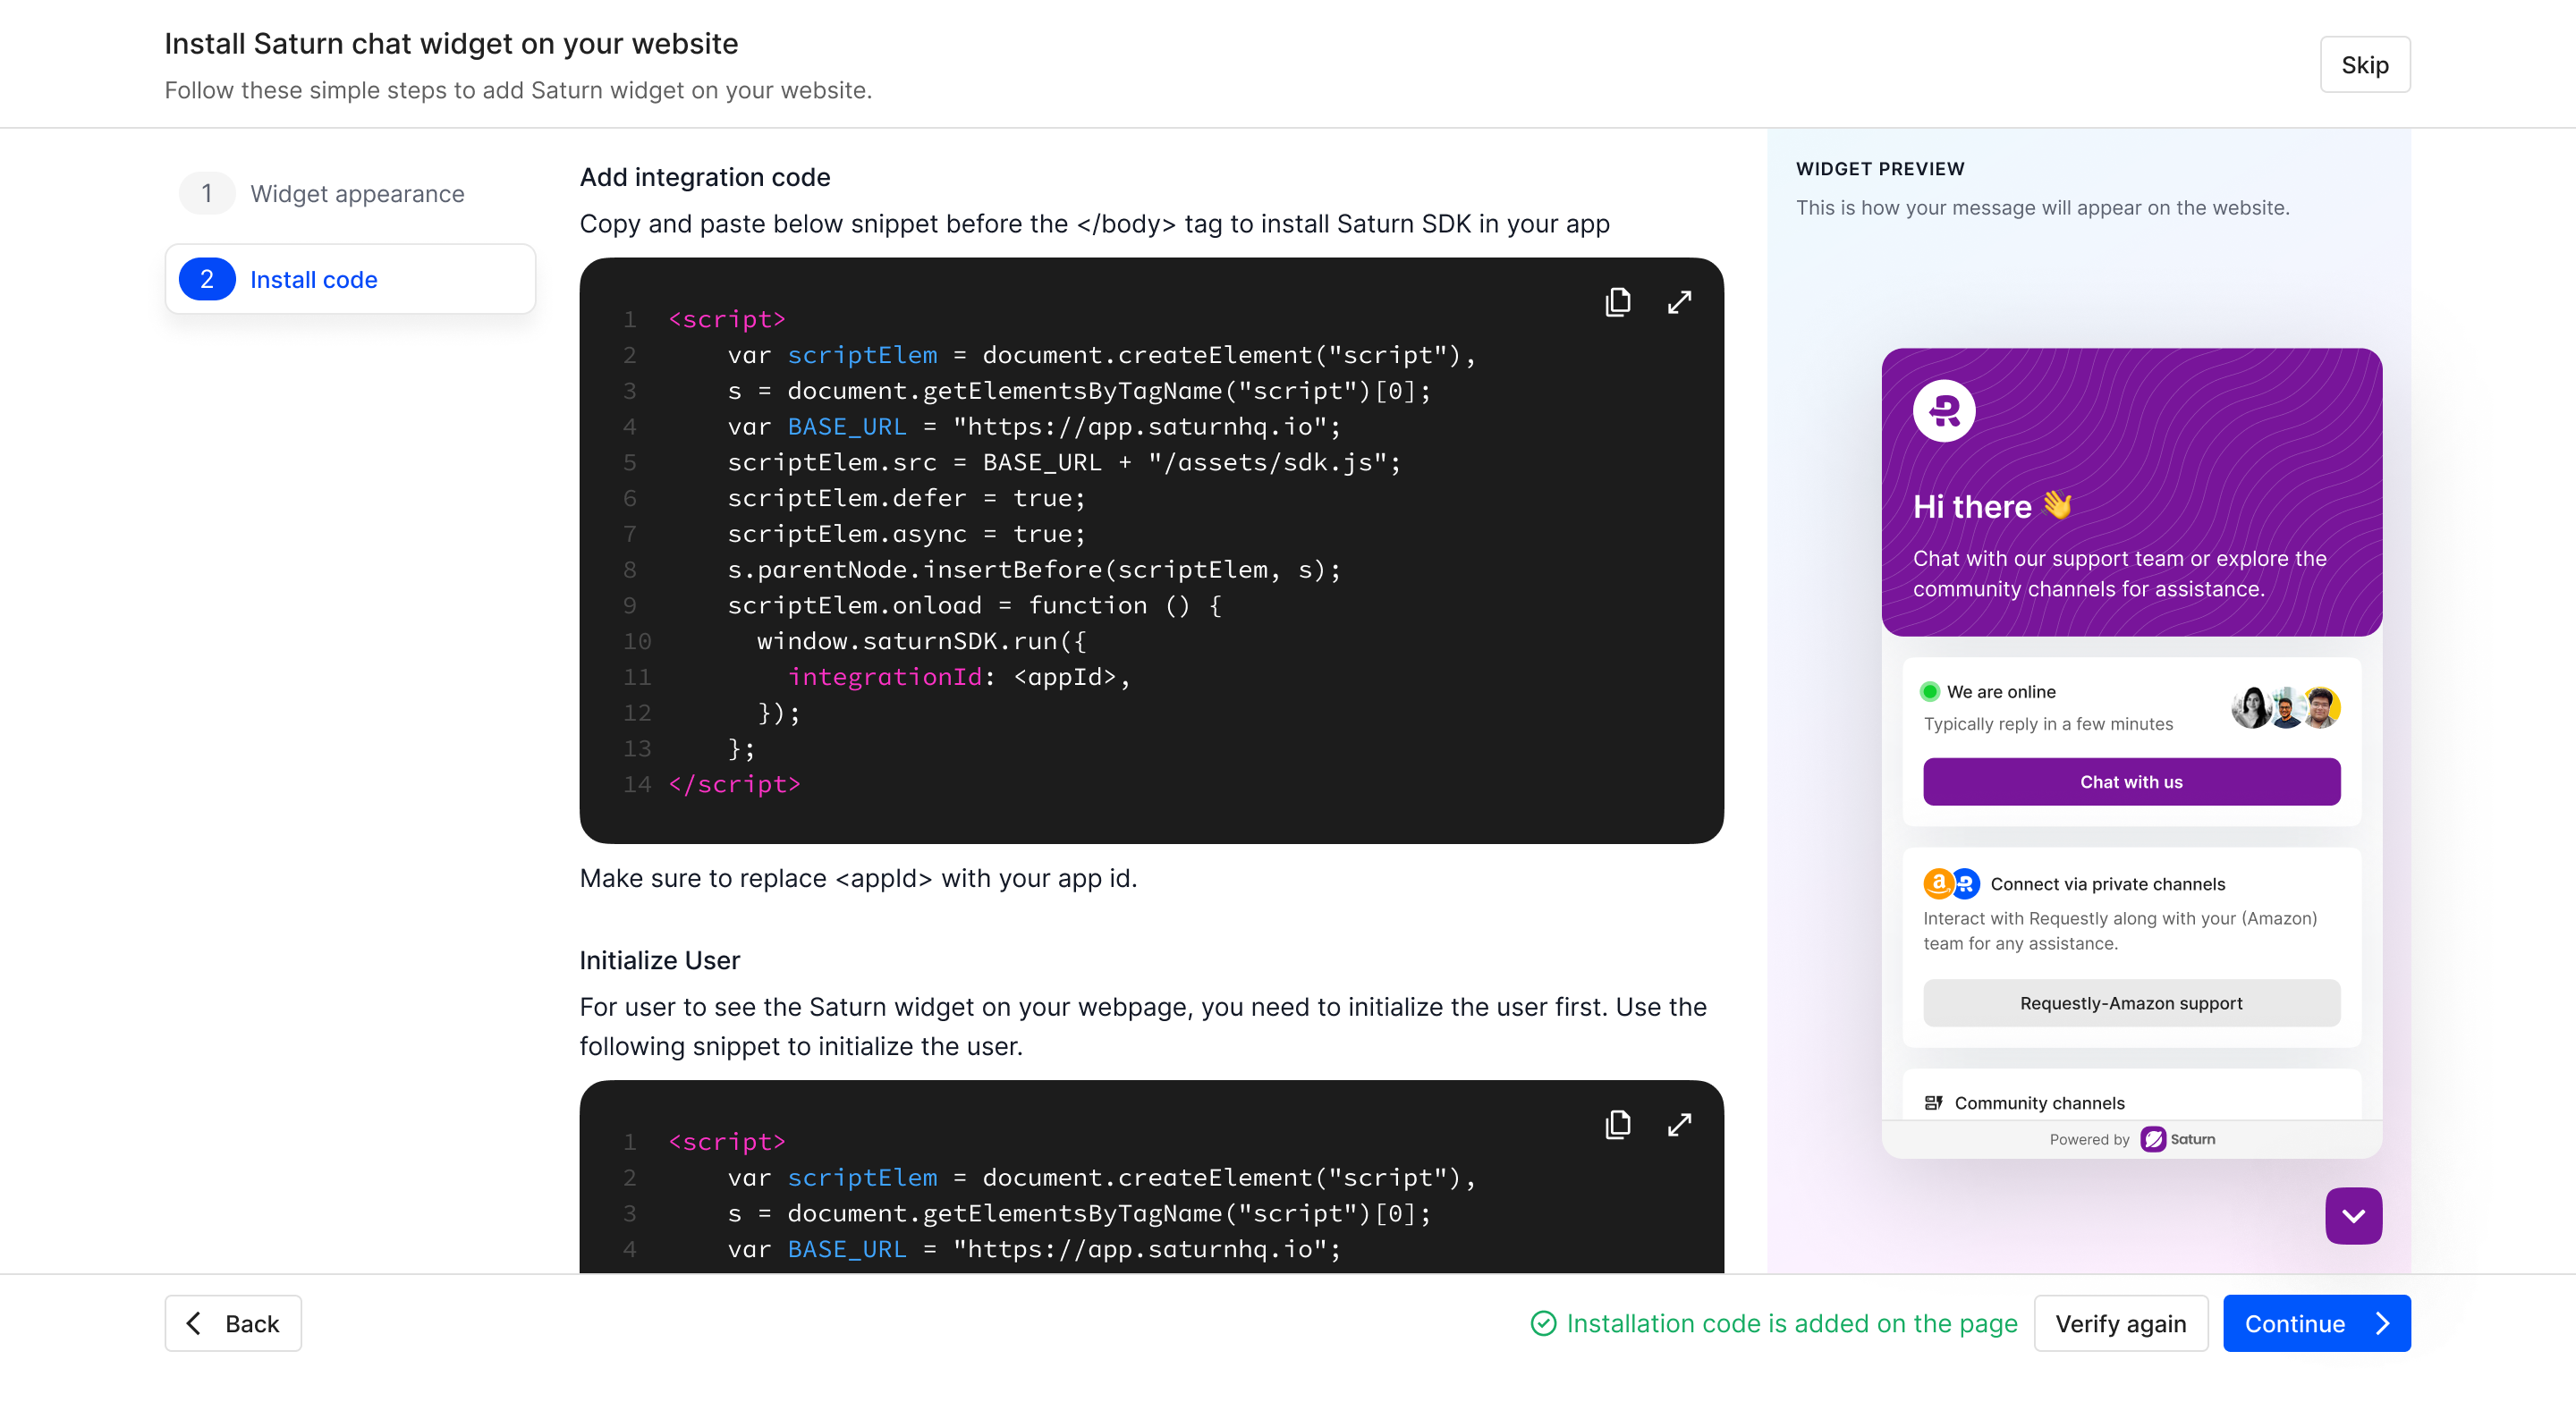Expand the integration code block

1679,302
